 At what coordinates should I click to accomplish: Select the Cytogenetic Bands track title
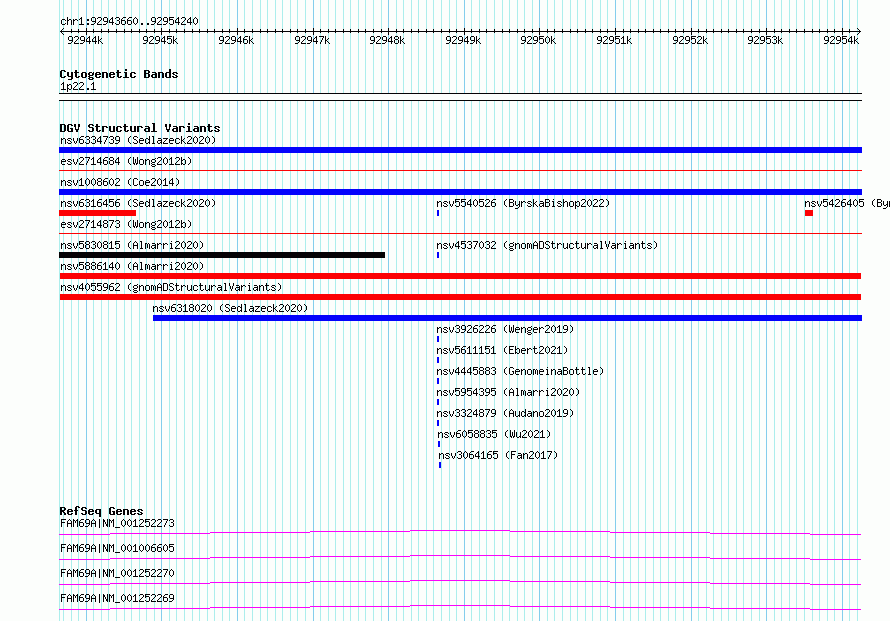tap(119, 74)
